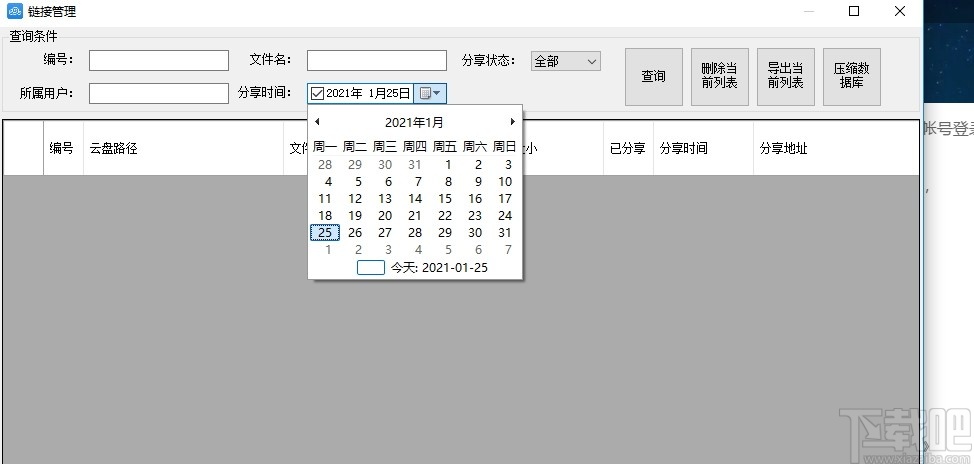Click the year 2021年 in date field
The height and width of the screenshot is (464, 974).
click(344, 93)
